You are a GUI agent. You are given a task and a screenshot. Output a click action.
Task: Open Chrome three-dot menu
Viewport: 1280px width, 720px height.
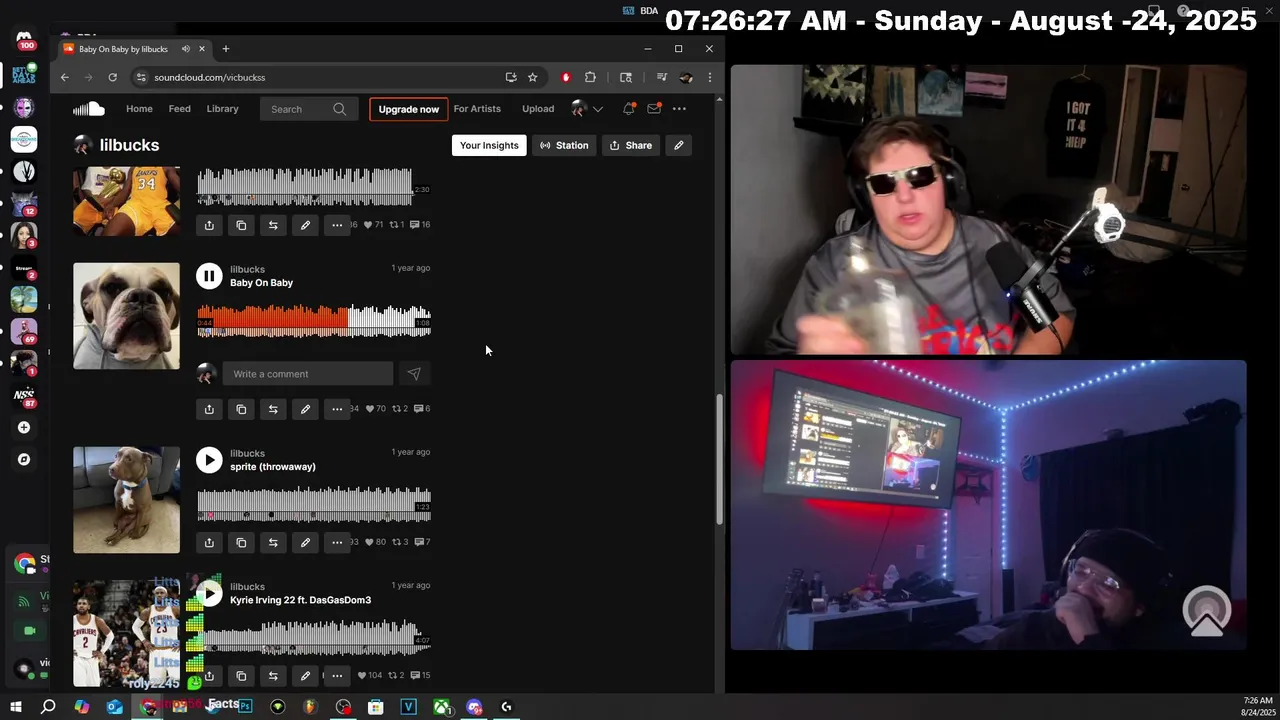pyautogui.click(x=710, y=77)
